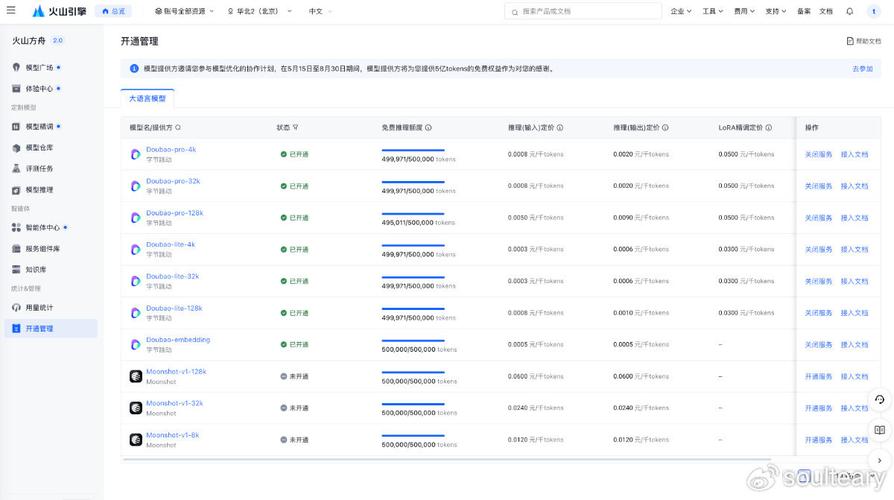Open 备案 in top bar
Screen dimensions: 894x500
803,11
